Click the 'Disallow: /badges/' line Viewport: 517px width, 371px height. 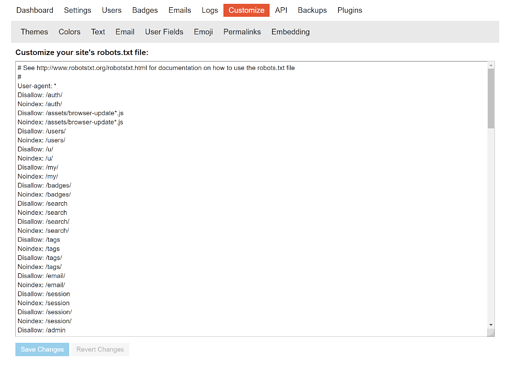click(x=44, y=185)
